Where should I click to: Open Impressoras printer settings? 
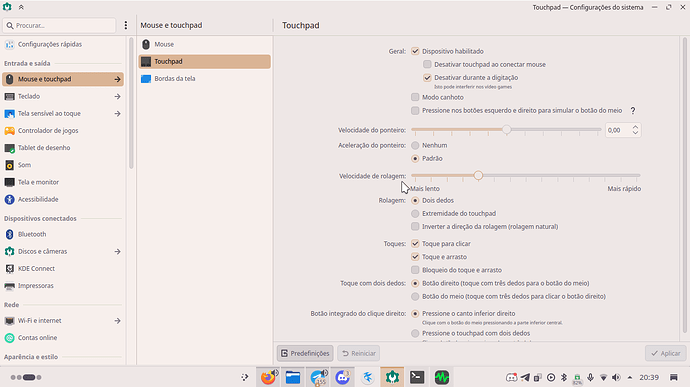[x=63, y=286]
